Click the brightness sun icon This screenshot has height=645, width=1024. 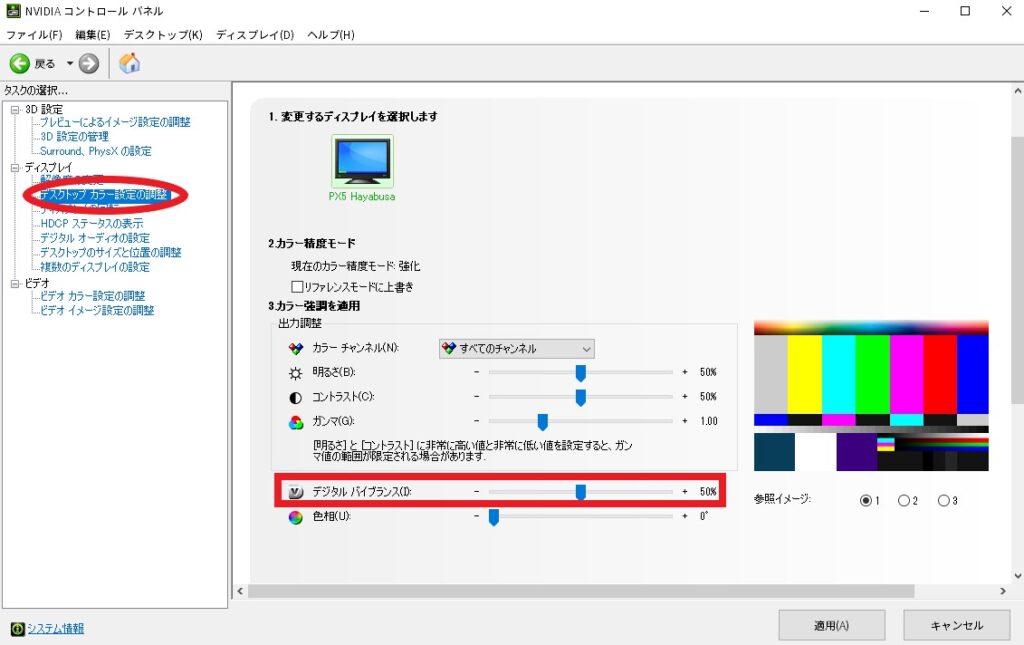[296, 373]
